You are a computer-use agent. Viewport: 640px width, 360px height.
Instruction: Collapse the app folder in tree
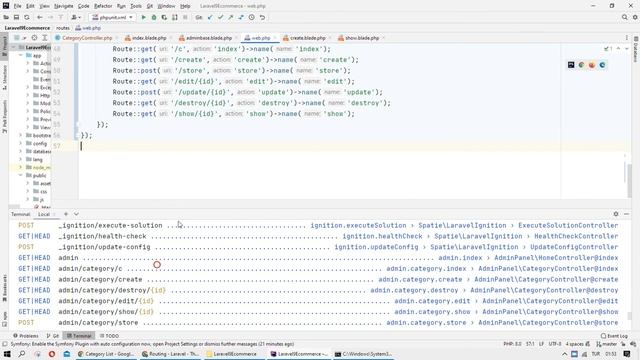(21, 55)
